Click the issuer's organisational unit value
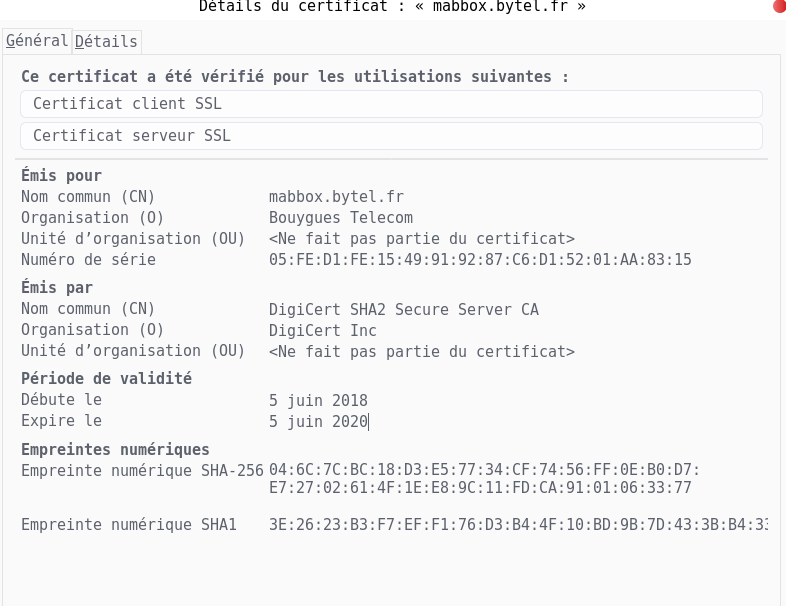Screen dimensions: 786x606 click(422, 351)
